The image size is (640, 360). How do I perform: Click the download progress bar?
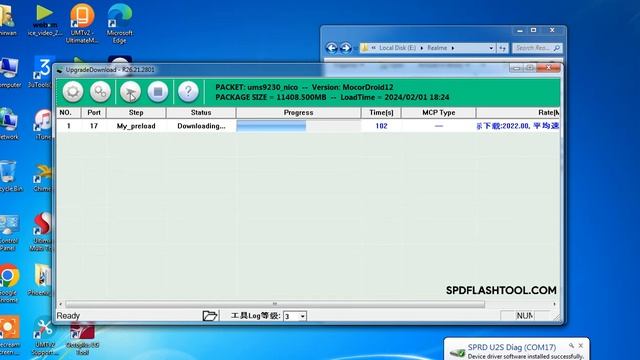pos(298,126)
